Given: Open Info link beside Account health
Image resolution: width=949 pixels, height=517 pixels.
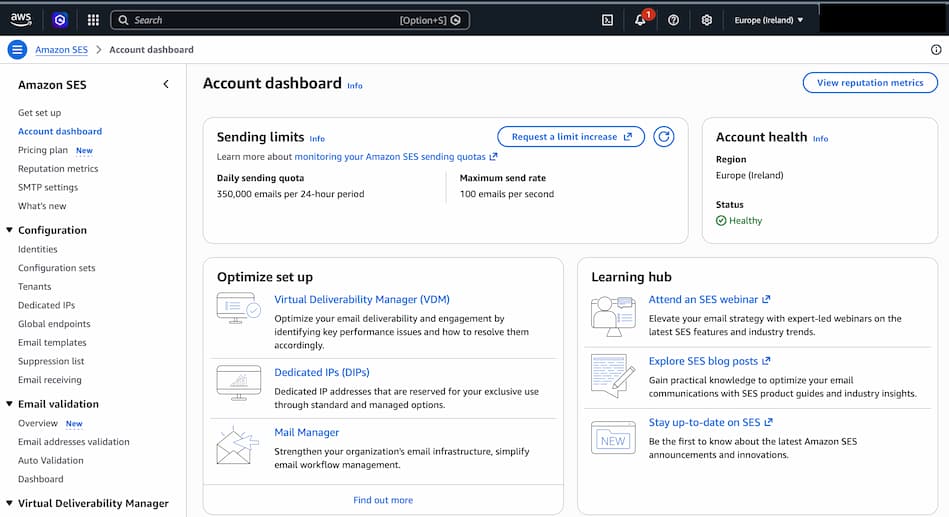Looking at the screenshot, I should coord(820,139).
